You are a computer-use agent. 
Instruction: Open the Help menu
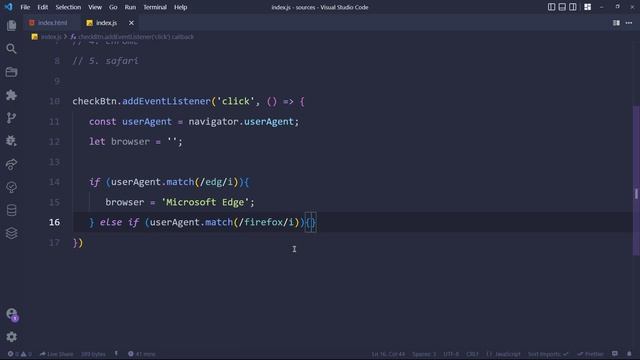click(180, 7)
